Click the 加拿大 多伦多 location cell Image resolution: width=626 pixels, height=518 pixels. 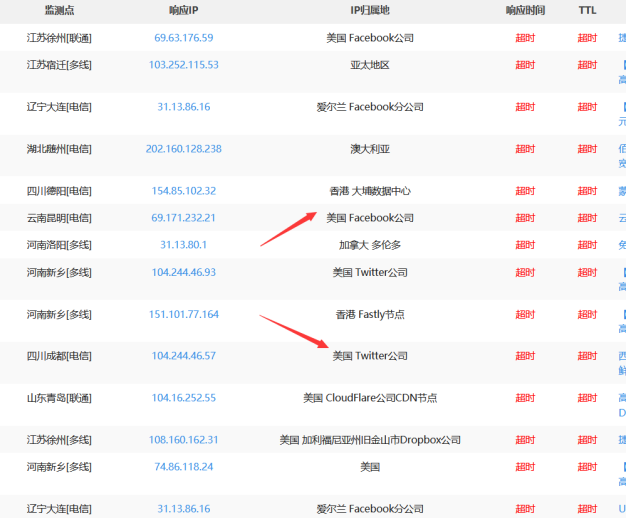coord(370,245)
